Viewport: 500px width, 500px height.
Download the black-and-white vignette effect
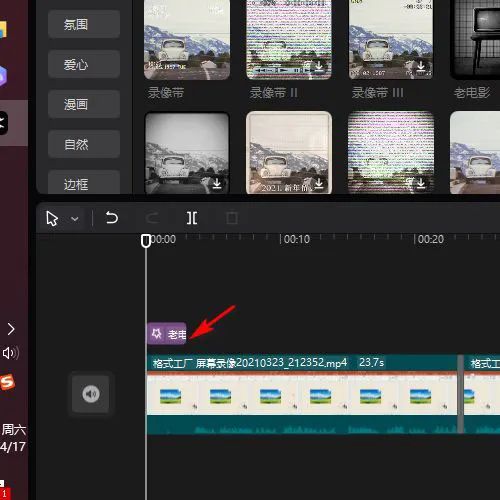click(x=217, y=183)
